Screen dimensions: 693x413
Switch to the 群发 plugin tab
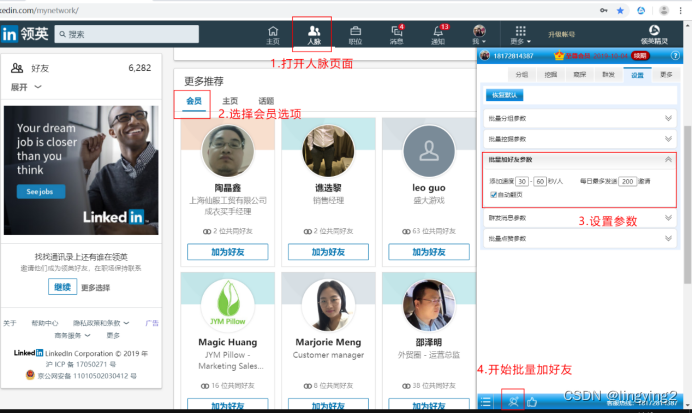(x=609, y=75)
